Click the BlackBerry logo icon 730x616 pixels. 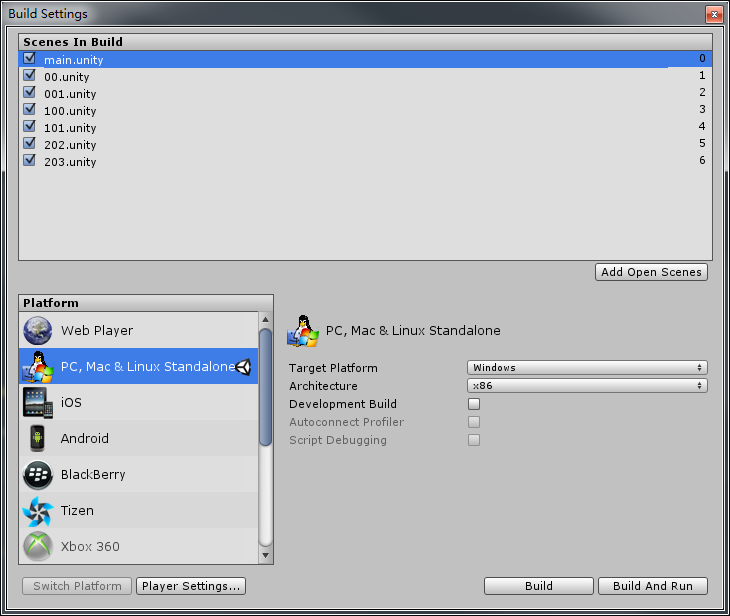click(38, 474)
